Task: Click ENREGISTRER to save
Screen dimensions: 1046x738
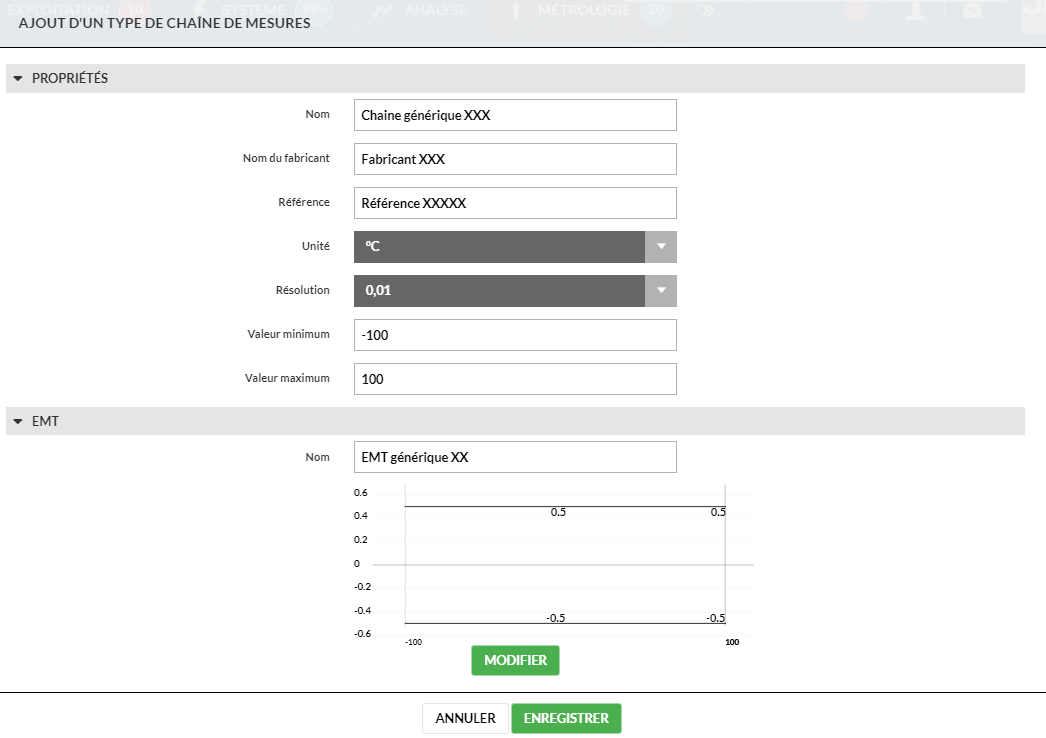Action: point(566,719)
